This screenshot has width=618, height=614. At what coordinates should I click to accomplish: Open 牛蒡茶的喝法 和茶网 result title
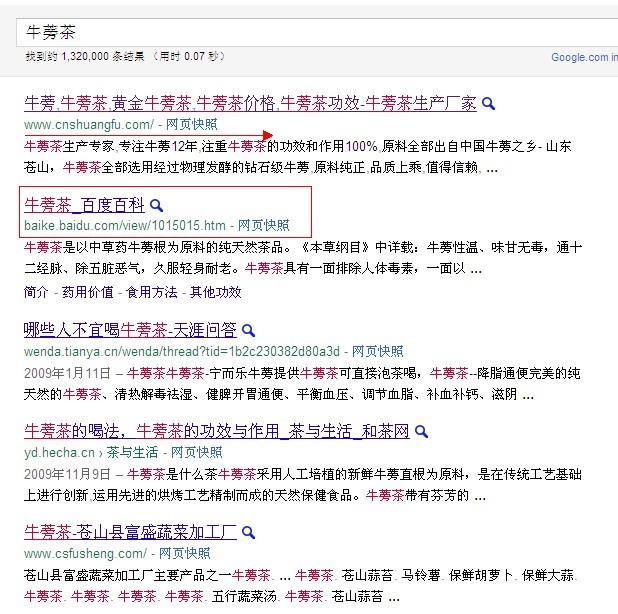pyautogui.click(x=217, y=431)
